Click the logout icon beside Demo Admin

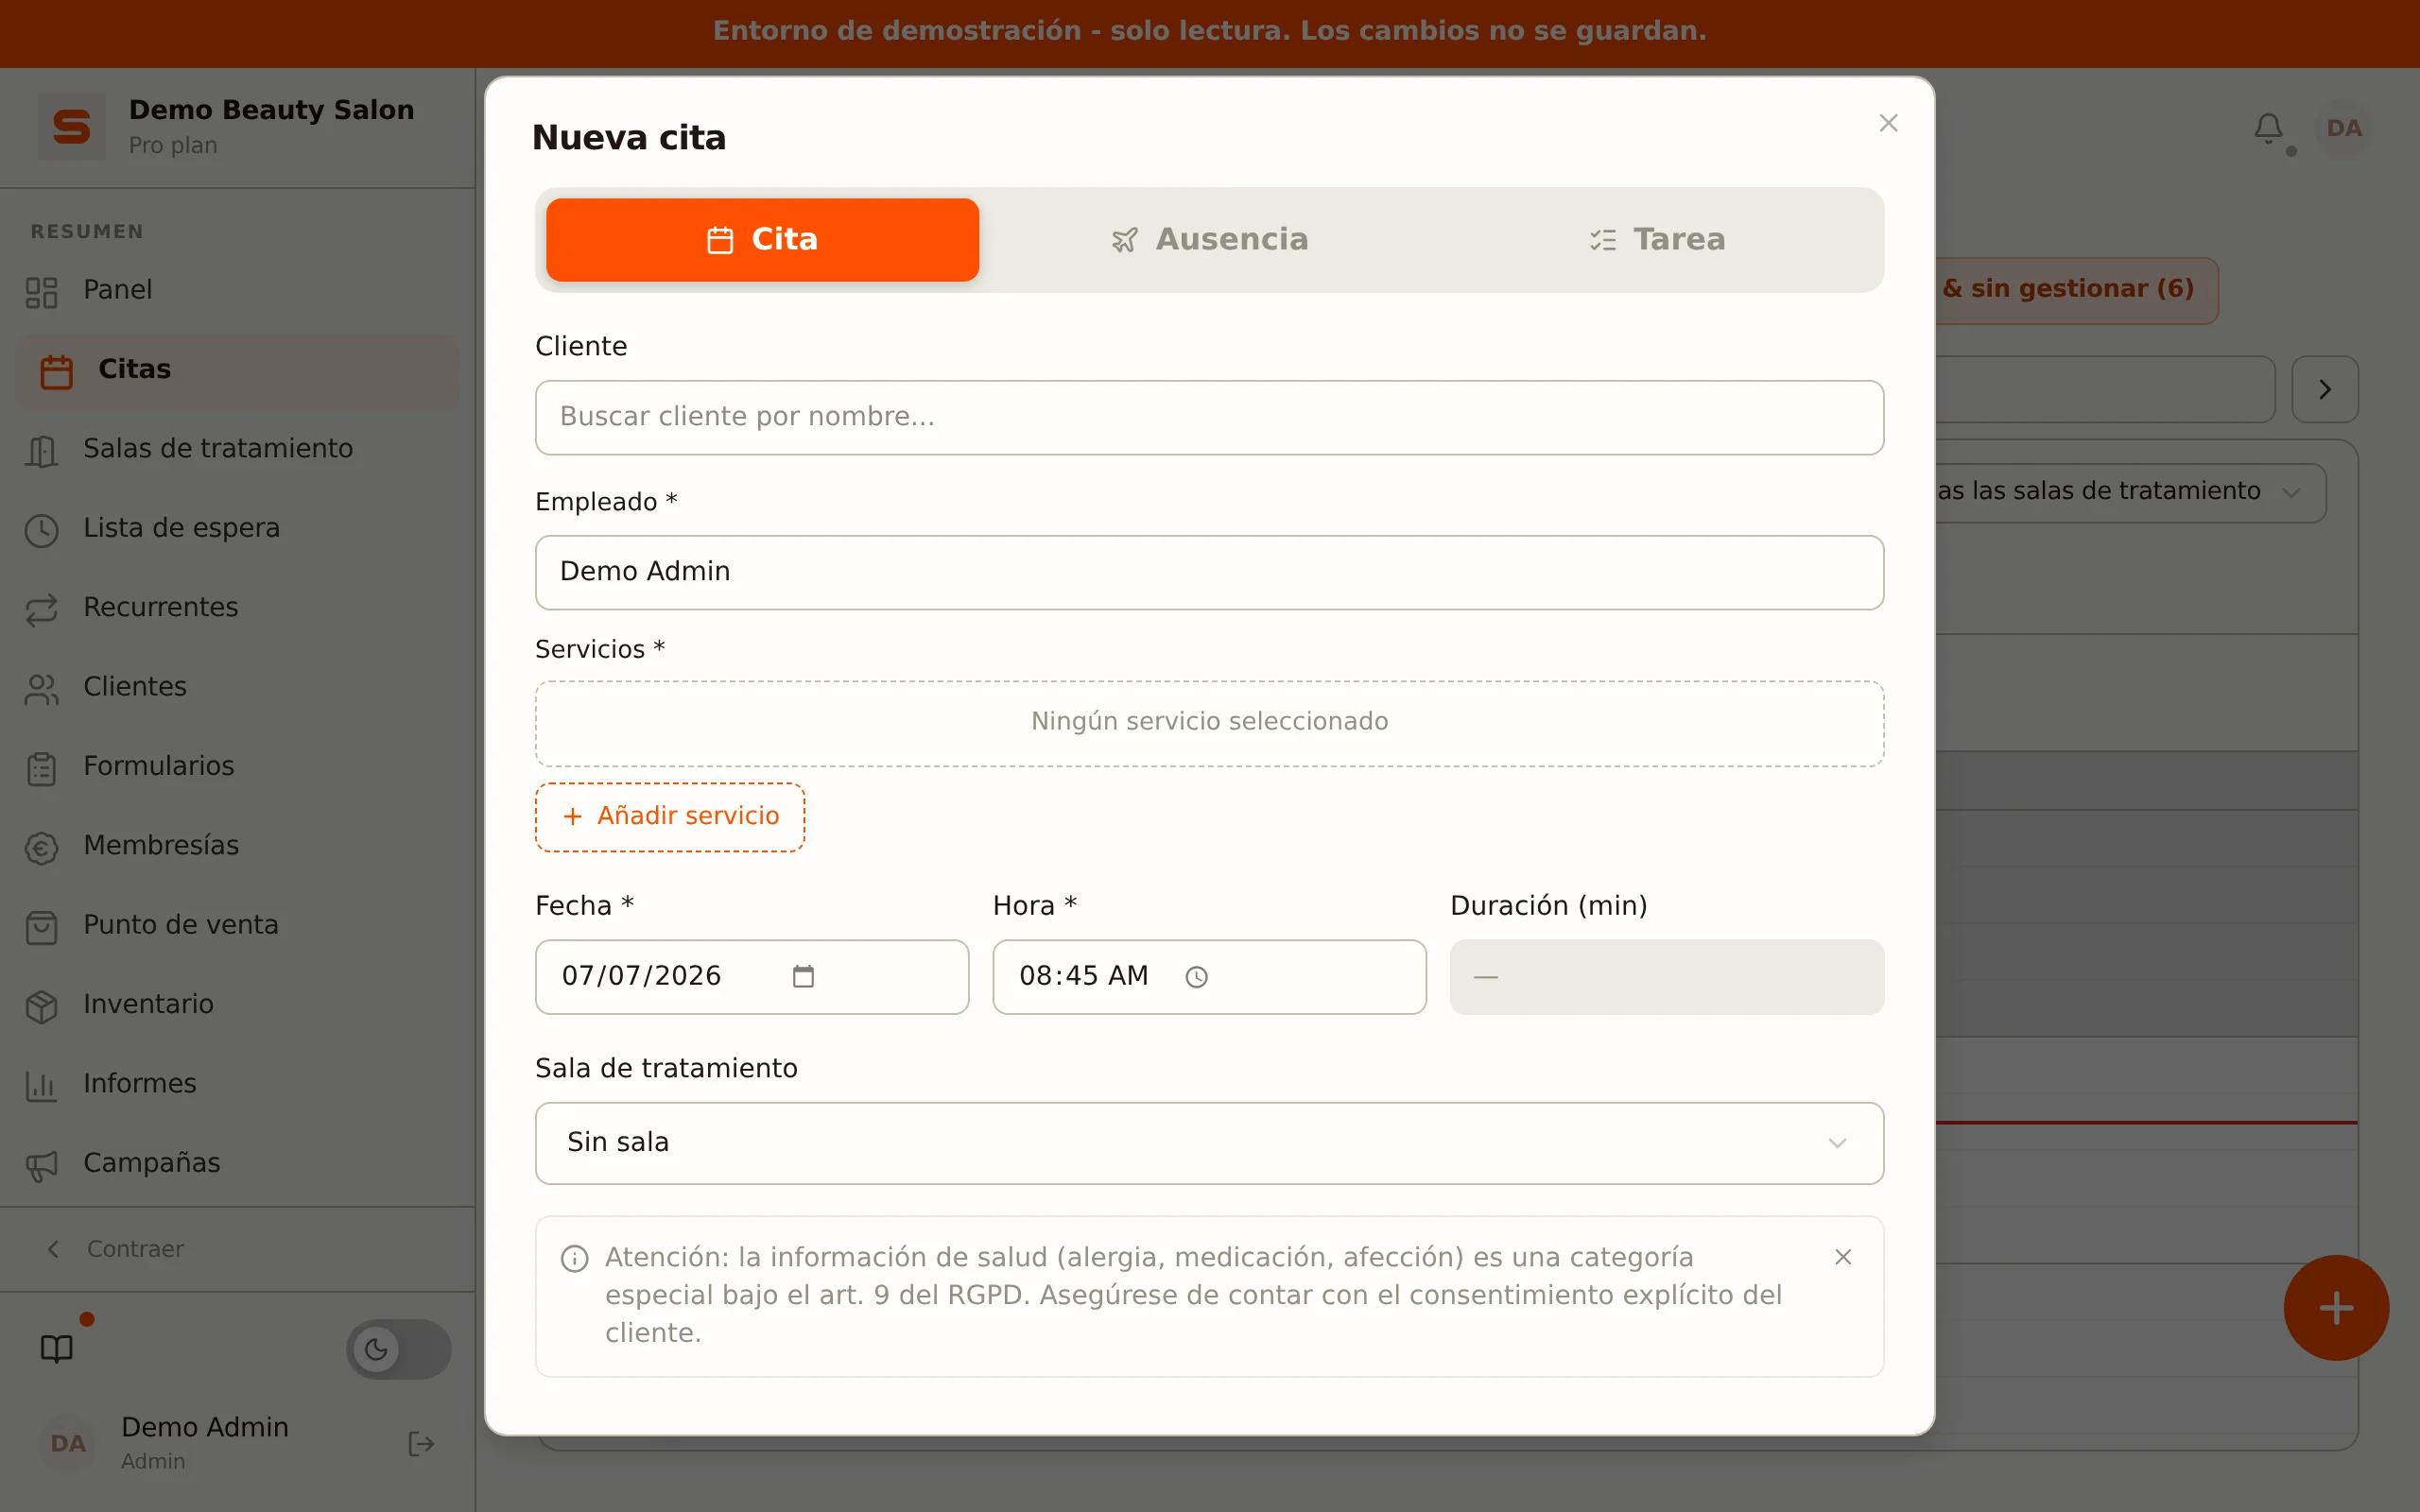tap(421, 1443)
